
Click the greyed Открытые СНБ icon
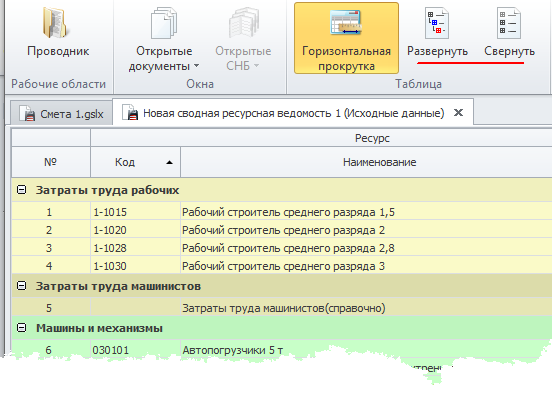tap(244, 23)
